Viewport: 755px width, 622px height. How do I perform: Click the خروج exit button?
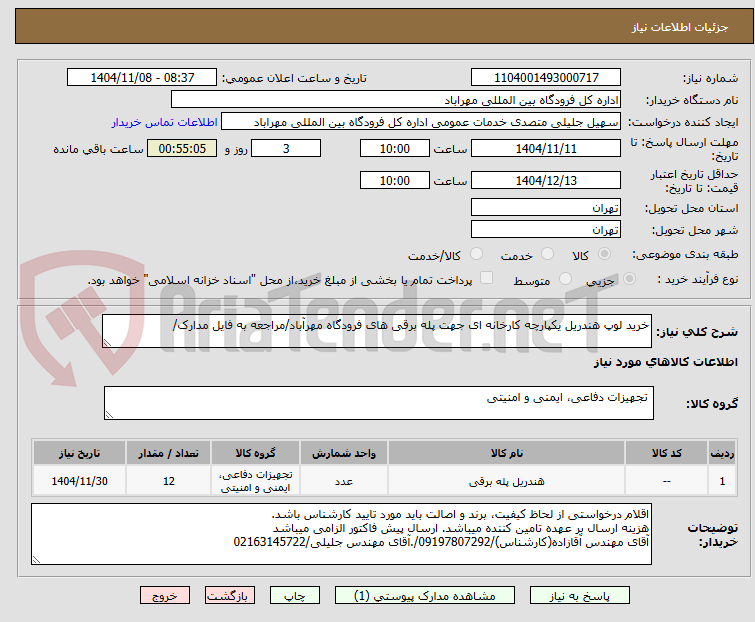point(165,596)
